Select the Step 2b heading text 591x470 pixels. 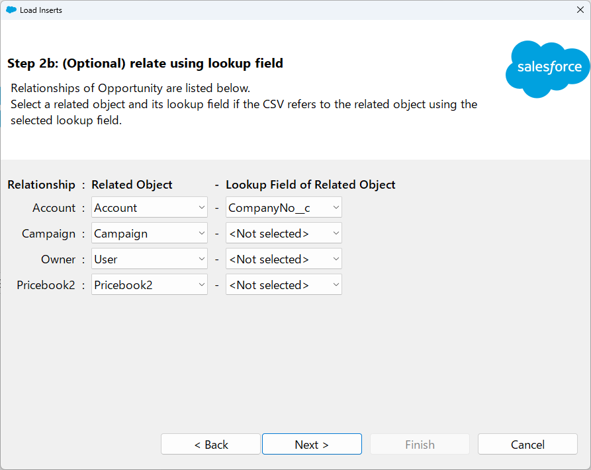pyautogui.click(x=145, y=63)
